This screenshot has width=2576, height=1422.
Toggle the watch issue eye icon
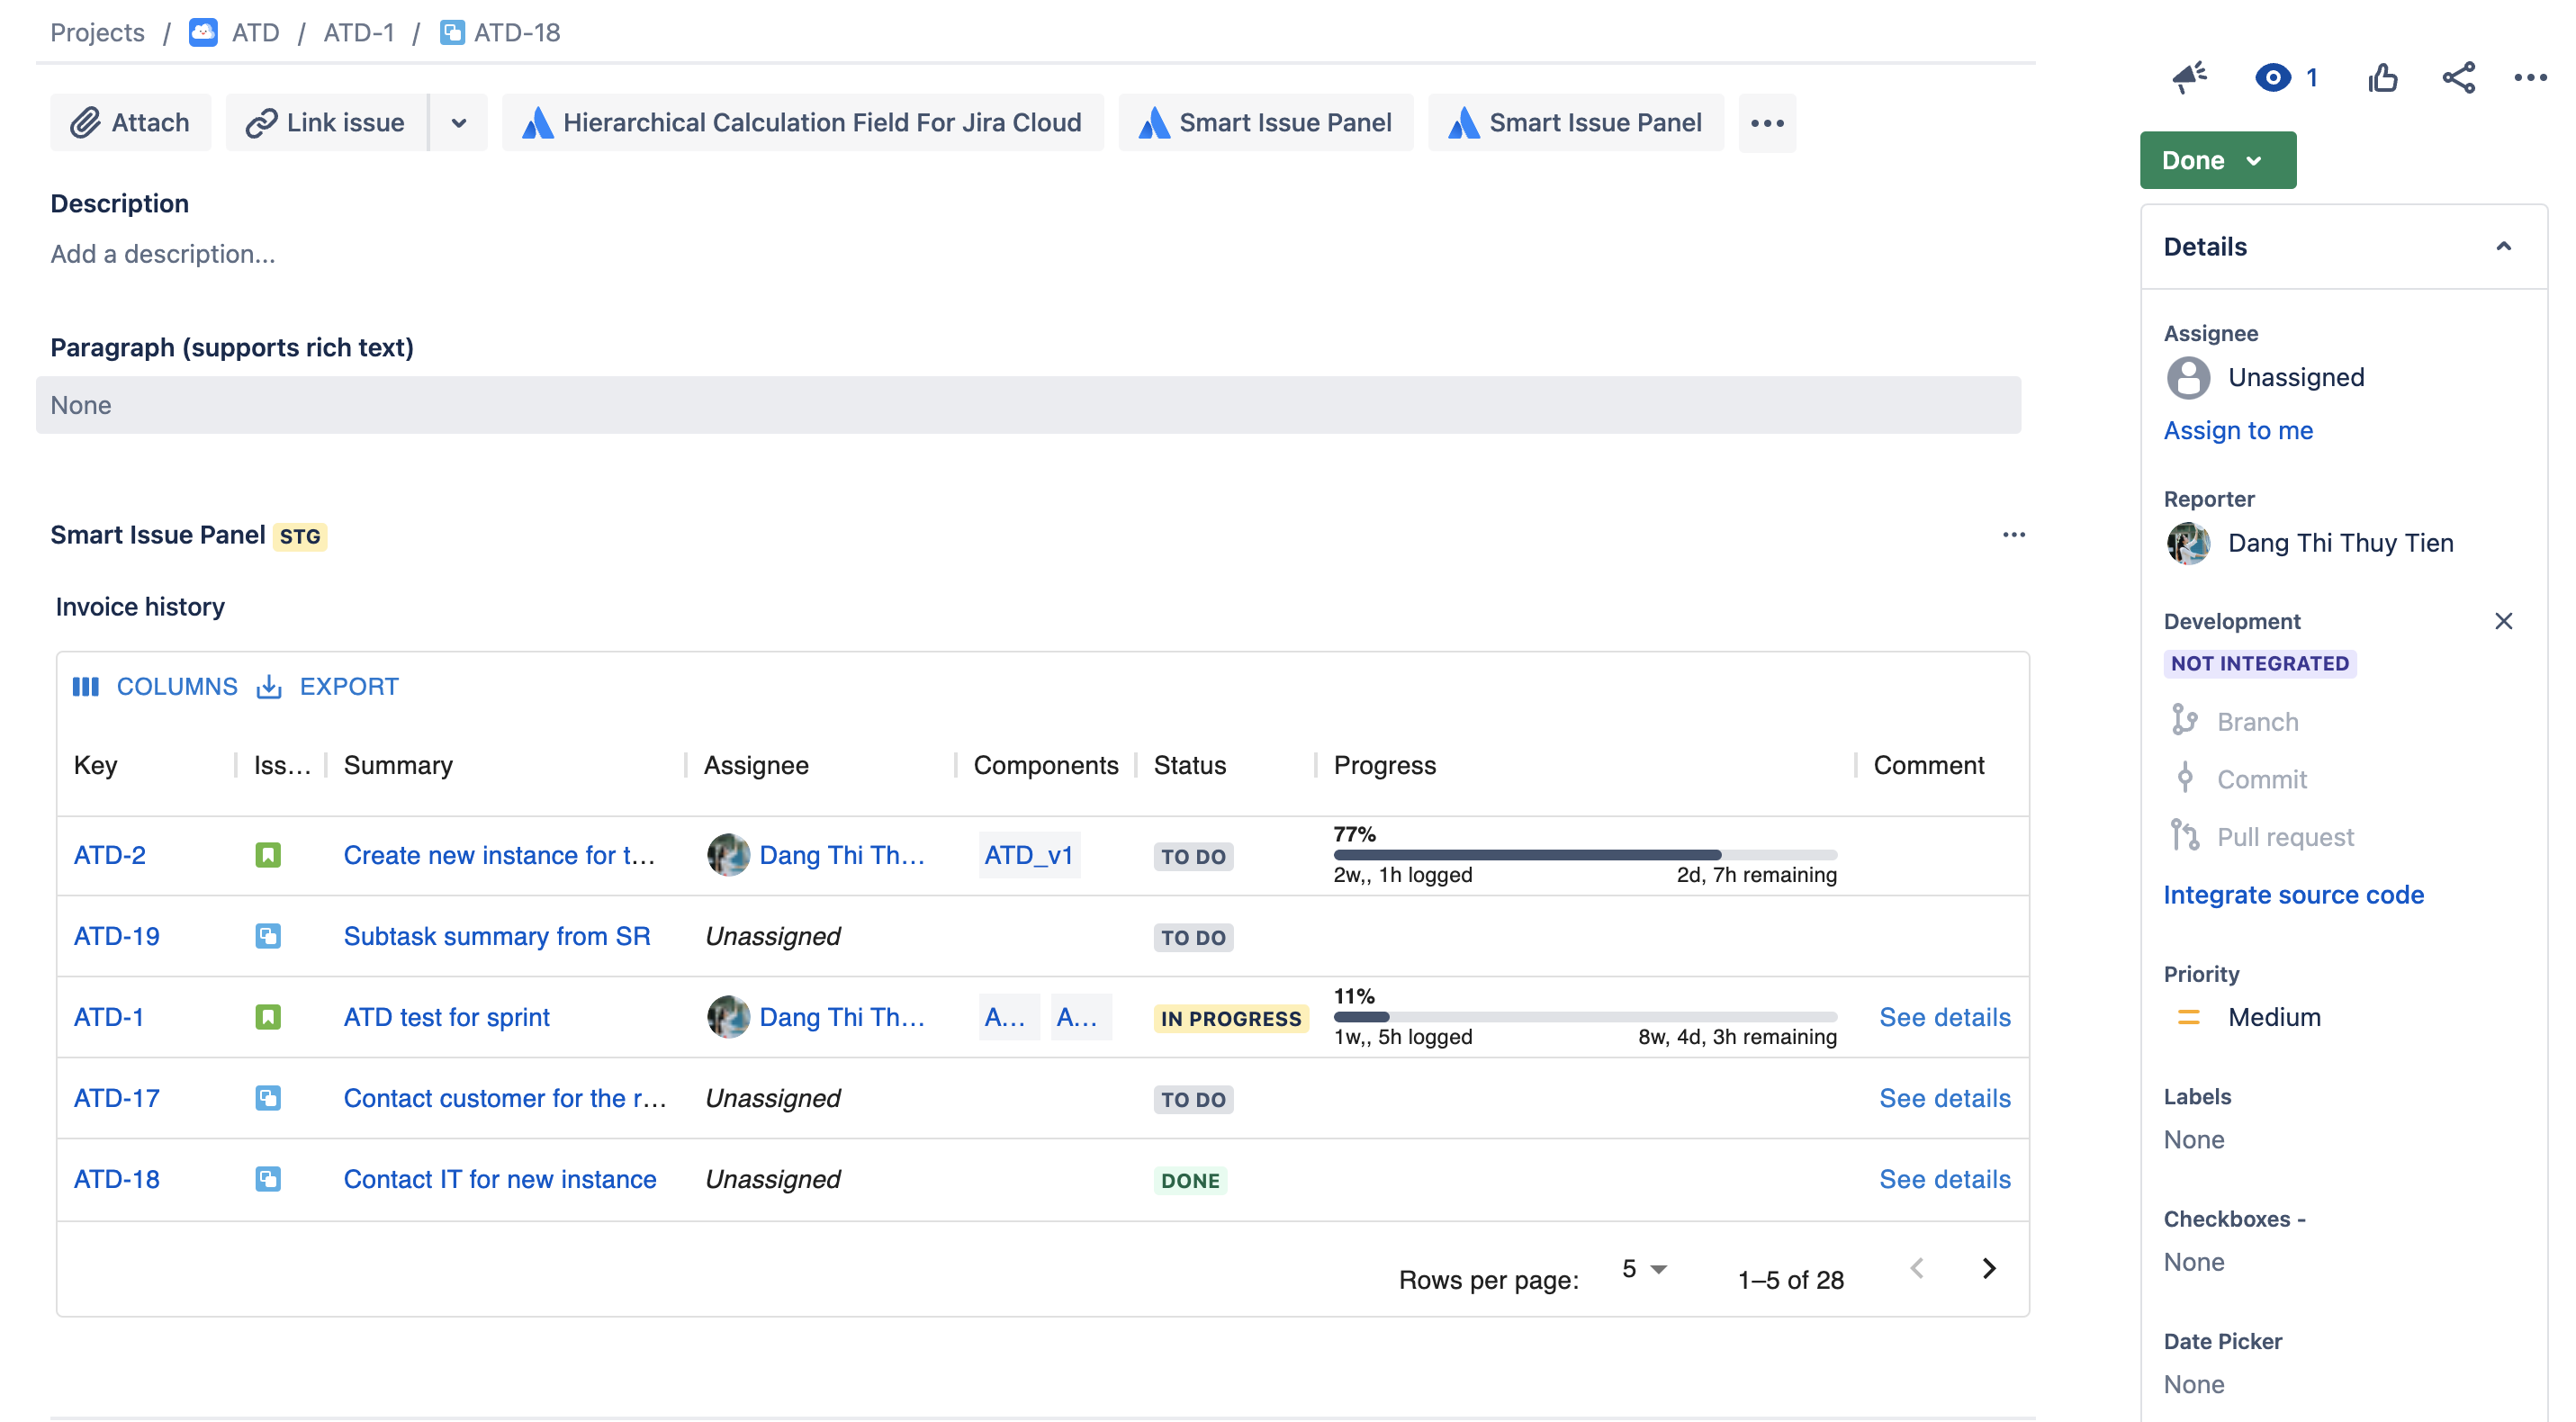(2272, 77)
